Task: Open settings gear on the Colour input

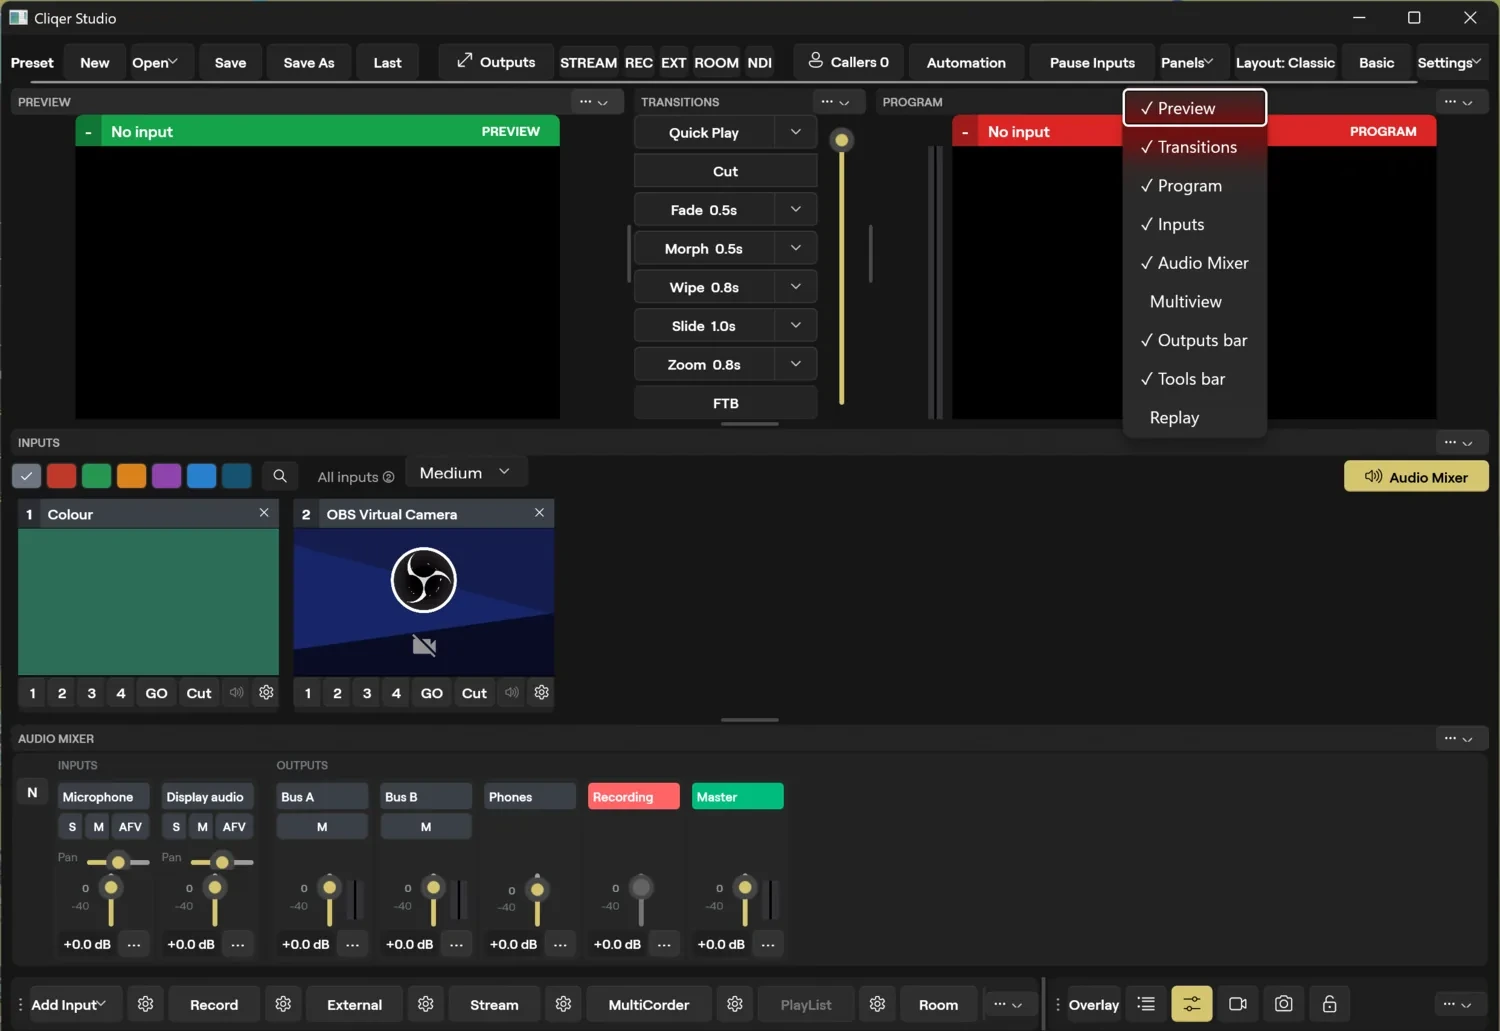Action: [x=266, y=692]
